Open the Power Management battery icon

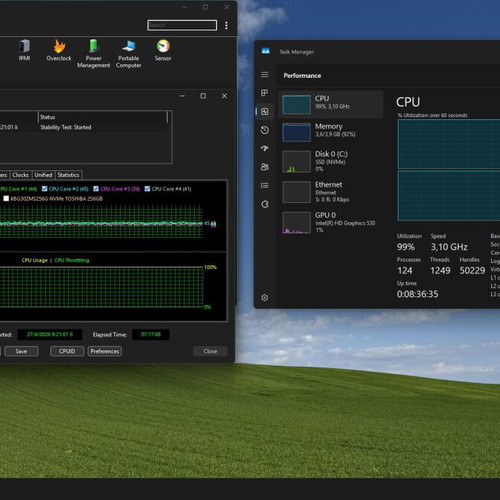tap(94, 46)
